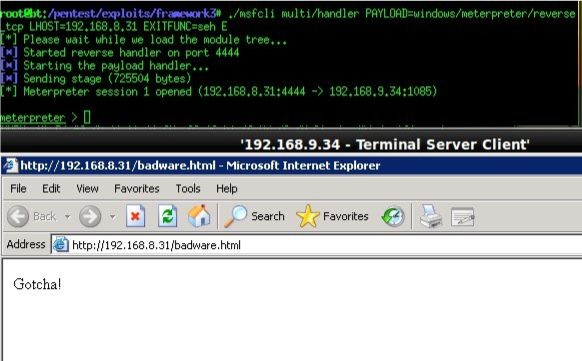
Task: Click the address bar URL field
Action: pos(317,245)
